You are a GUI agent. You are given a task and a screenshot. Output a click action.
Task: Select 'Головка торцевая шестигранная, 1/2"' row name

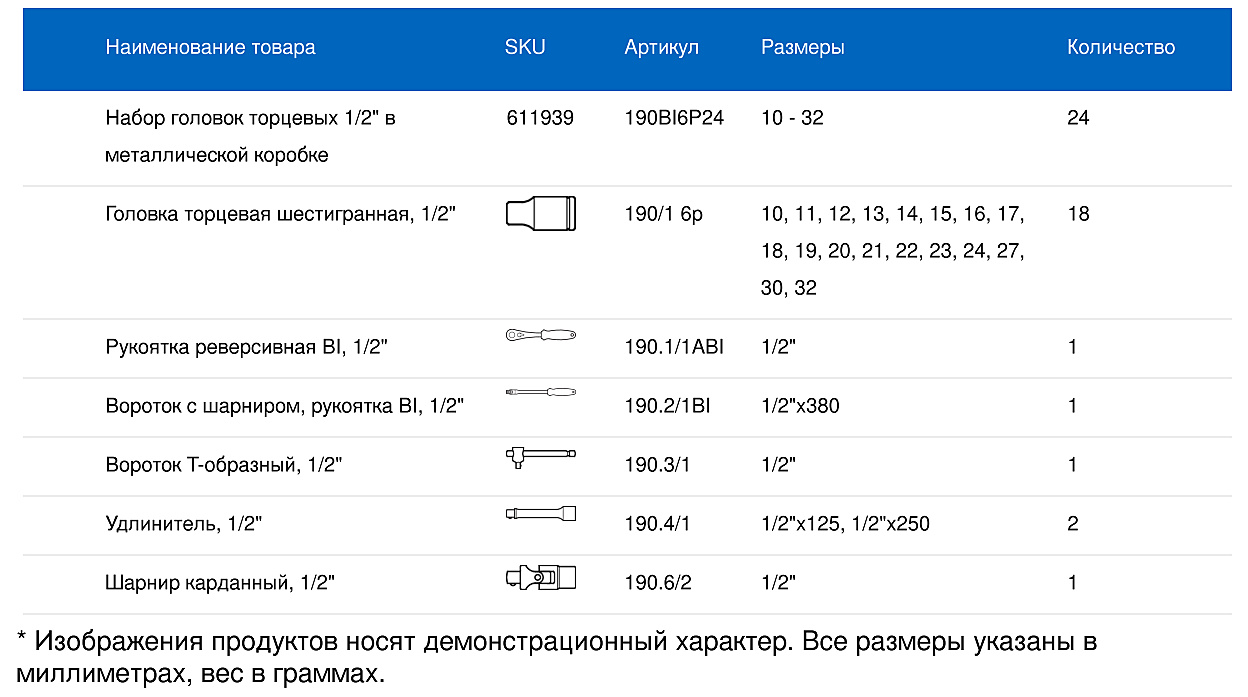click(x=281, y=214)
